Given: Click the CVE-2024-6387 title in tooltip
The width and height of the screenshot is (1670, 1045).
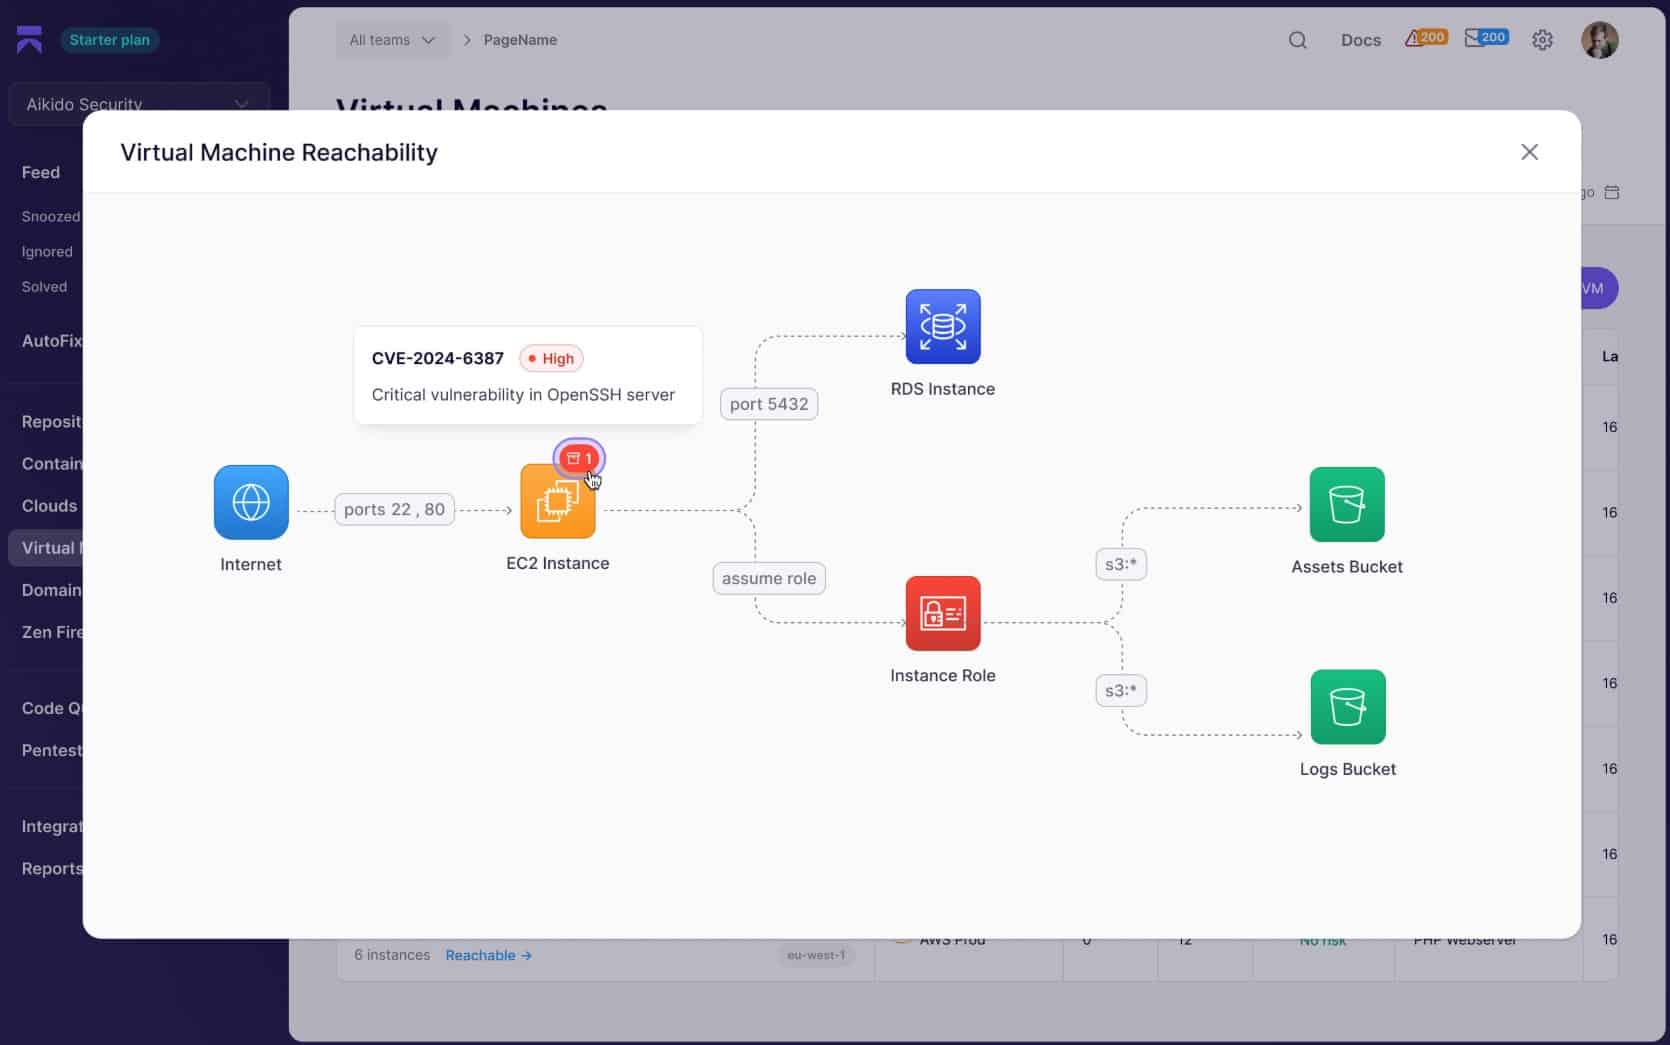Looking at the screenshot, I should pos(438,358).
